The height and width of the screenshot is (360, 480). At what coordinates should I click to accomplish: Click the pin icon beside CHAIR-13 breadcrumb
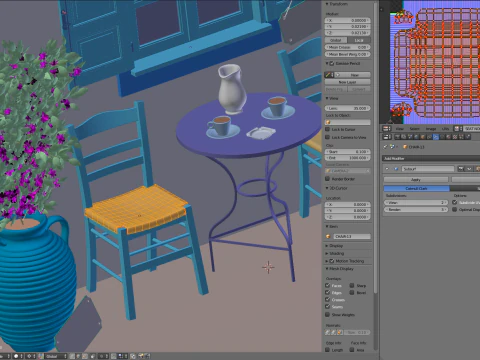click(385, 147)
